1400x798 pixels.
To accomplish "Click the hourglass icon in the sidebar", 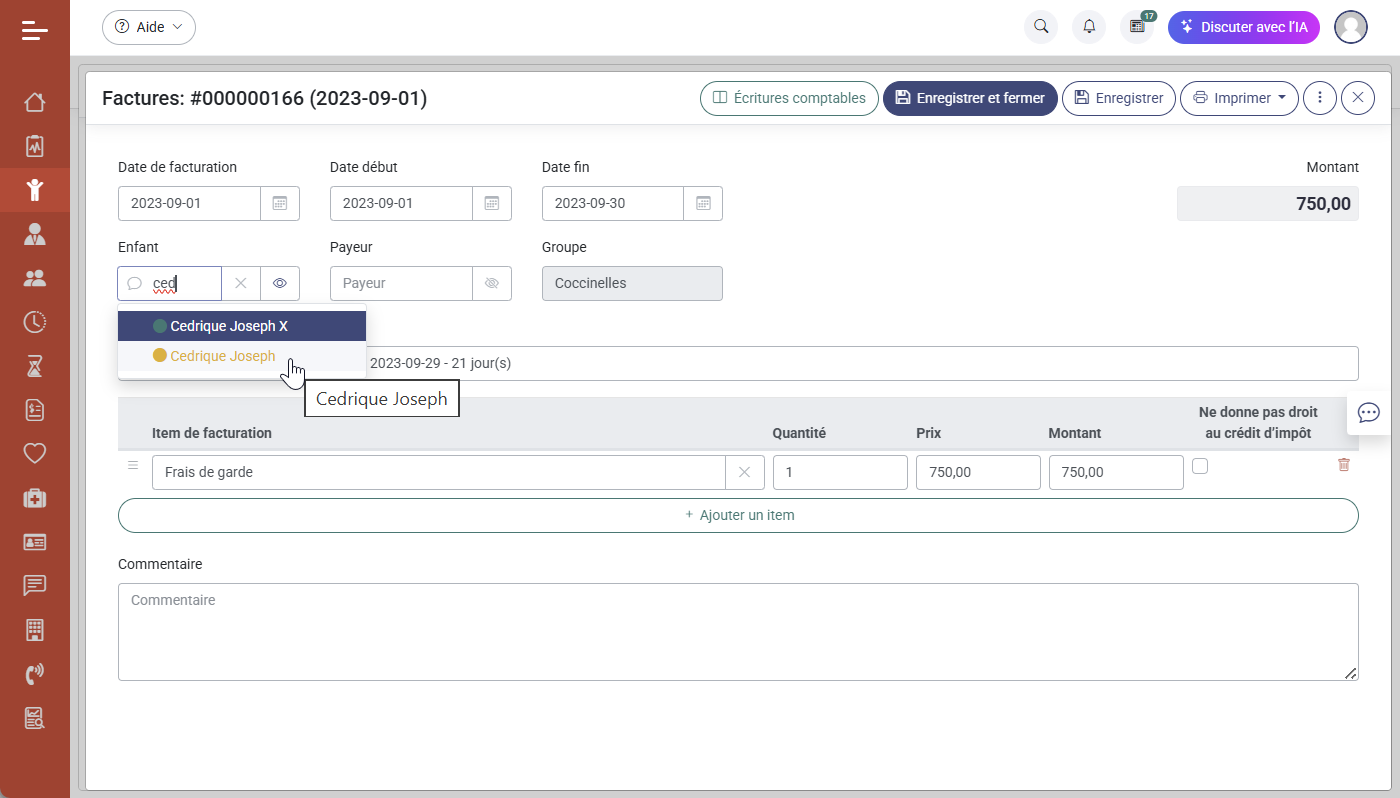I will (x=35, y=366).
